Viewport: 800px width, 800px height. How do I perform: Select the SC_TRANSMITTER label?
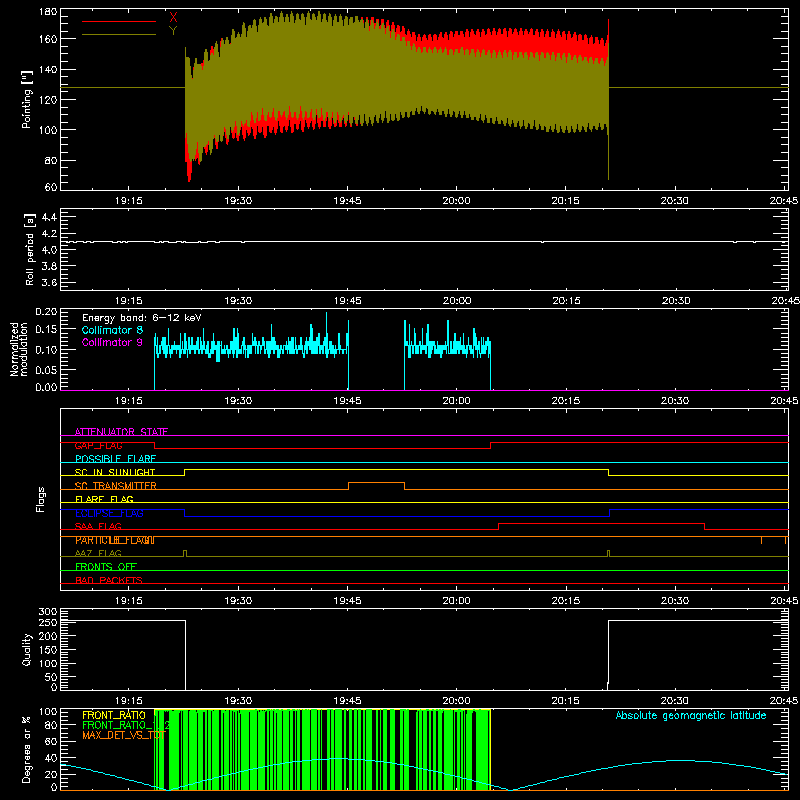(x=116, y=486)
